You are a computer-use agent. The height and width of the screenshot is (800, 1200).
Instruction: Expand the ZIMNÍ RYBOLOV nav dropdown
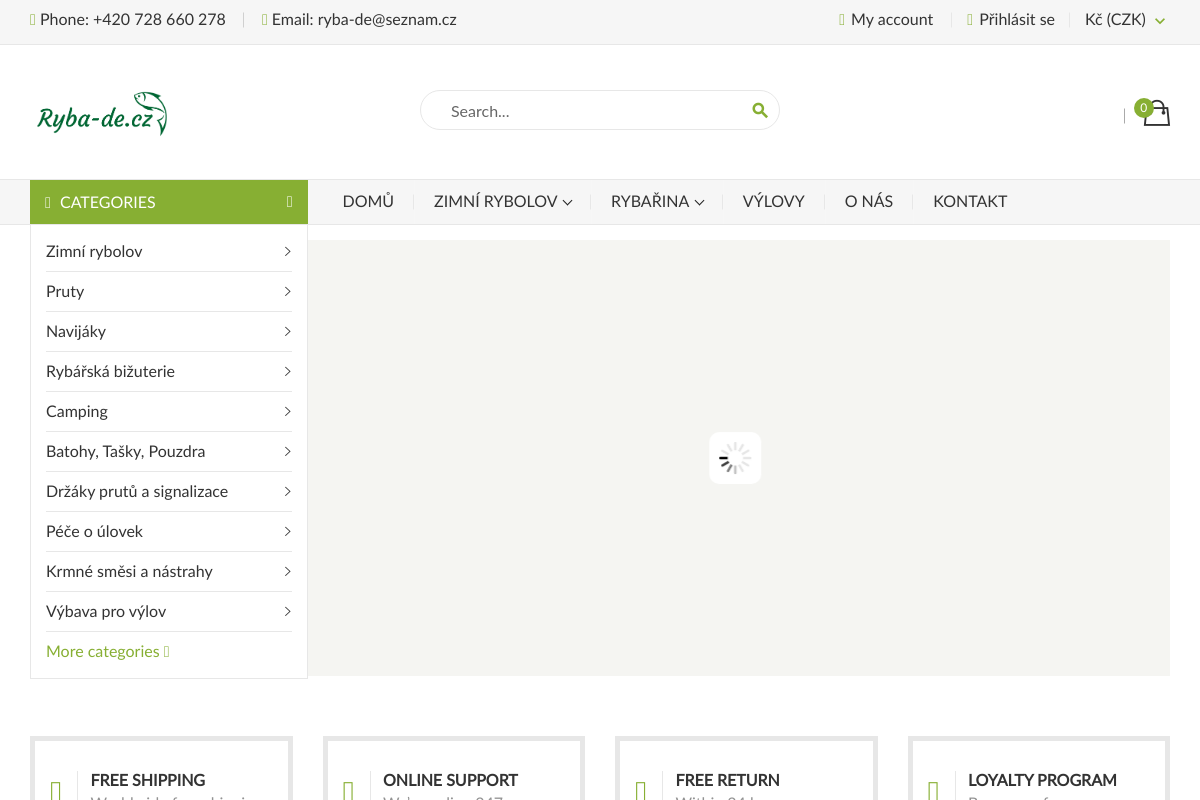pyautogui.click(x=502, y=202)
